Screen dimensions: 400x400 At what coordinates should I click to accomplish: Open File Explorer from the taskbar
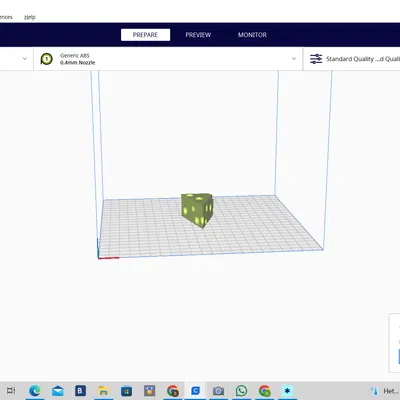pyautogui.click(x=103, y=390)
